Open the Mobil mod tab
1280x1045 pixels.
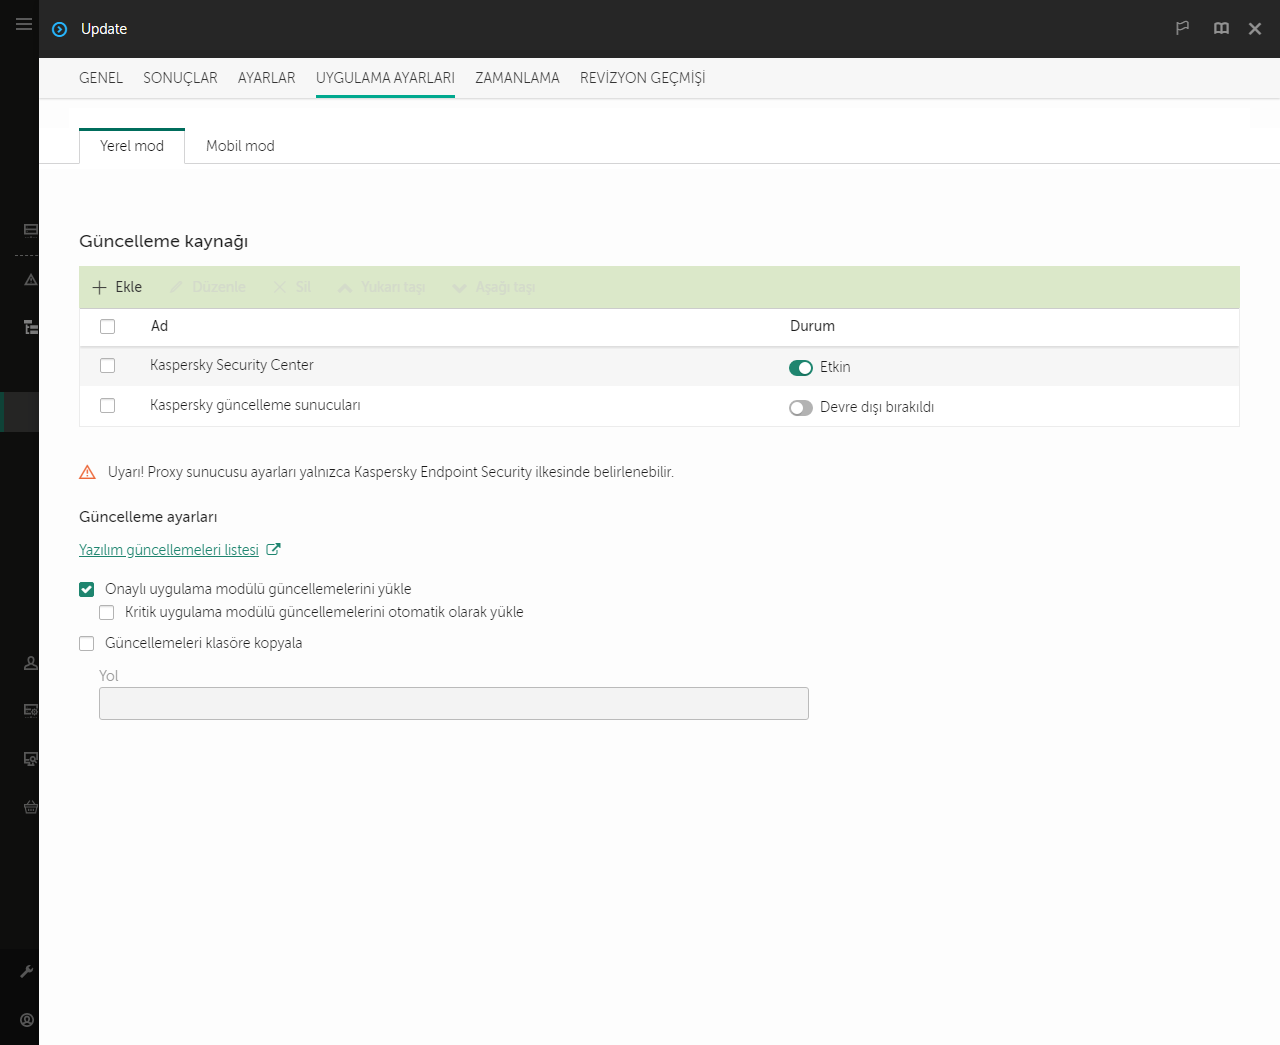click(240, 146)
